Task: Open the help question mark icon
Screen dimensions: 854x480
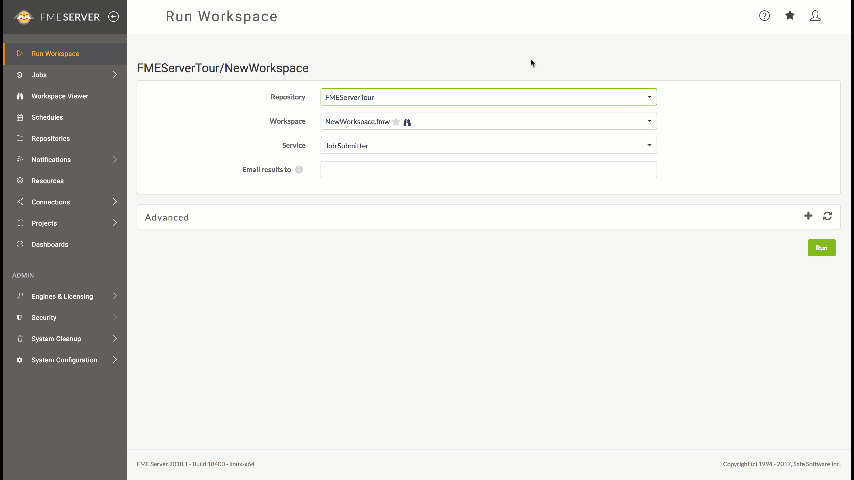Action: point(764,16)
